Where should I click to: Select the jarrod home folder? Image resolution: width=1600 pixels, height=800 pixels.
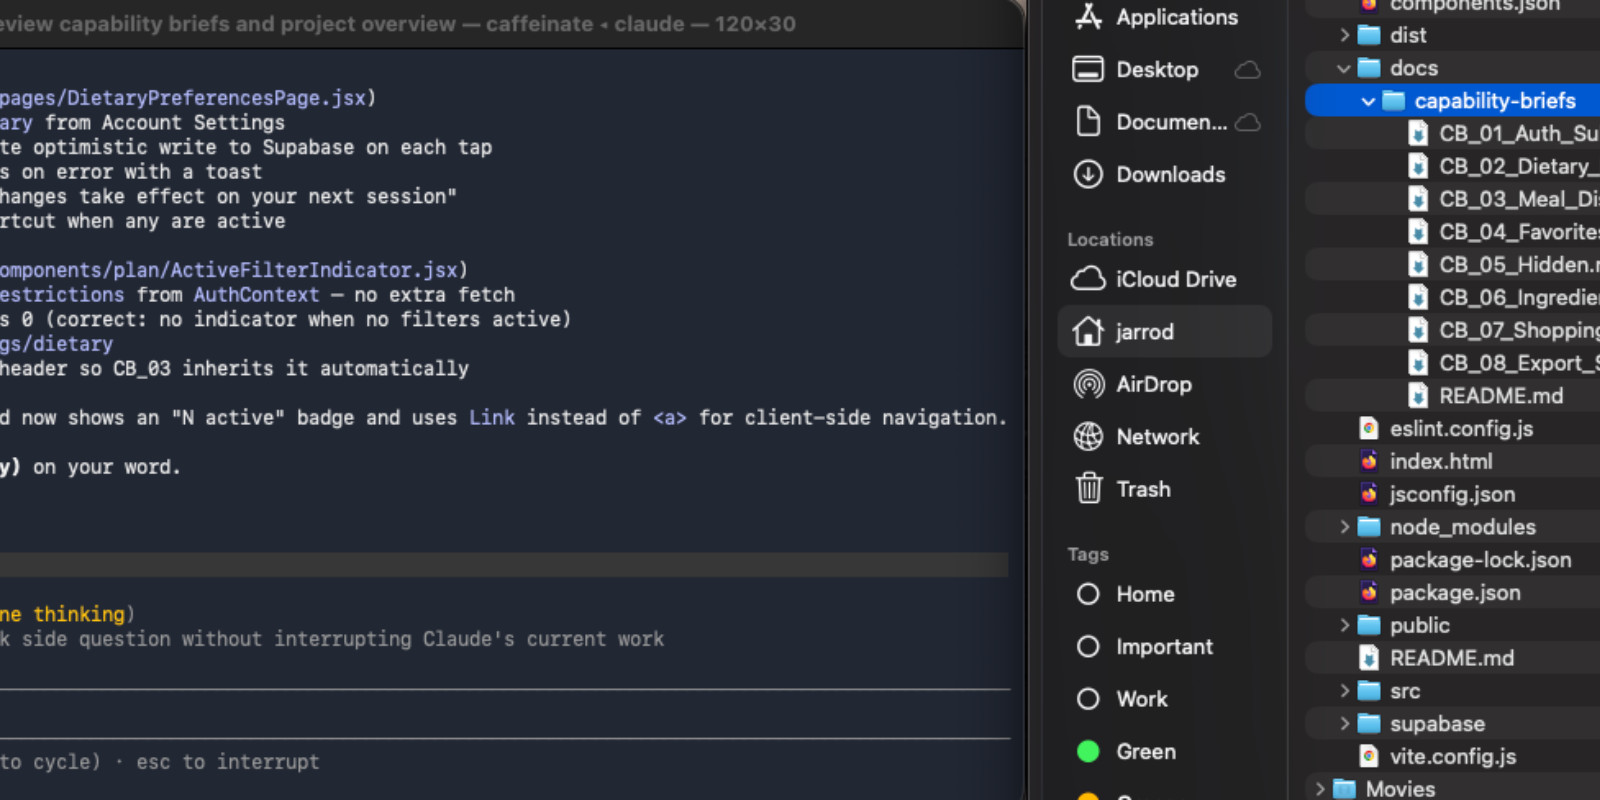click(x=1165, y=331)
